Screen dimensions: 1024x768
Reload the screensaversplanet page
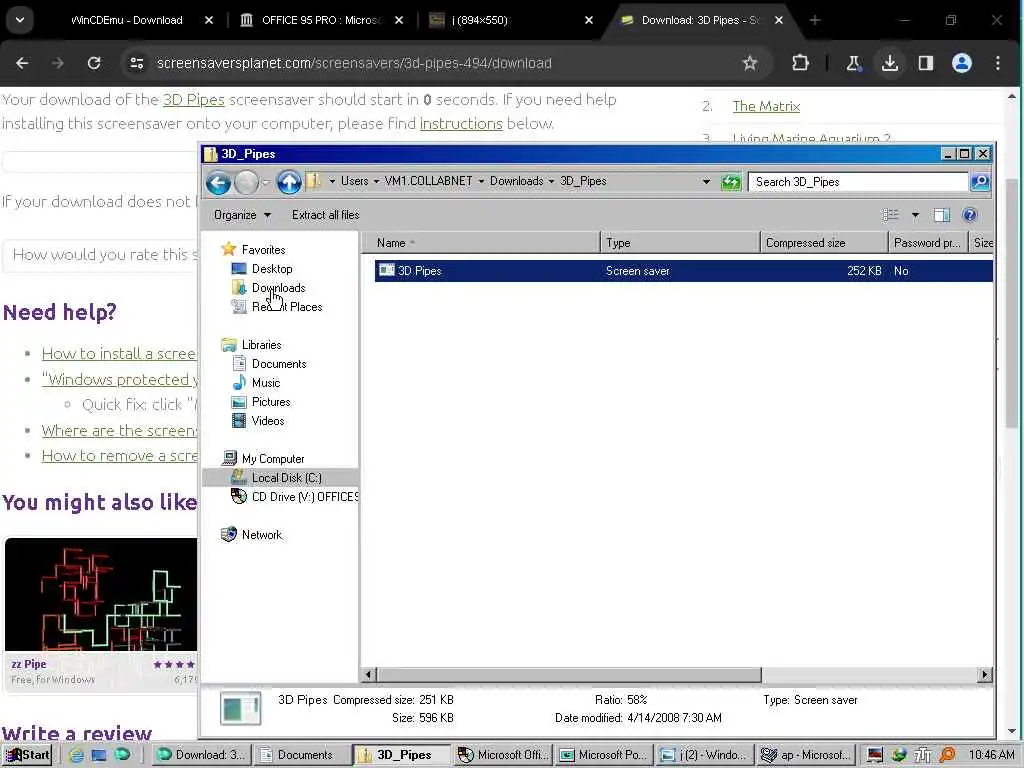pyautogui.click(x=94, y=63)
